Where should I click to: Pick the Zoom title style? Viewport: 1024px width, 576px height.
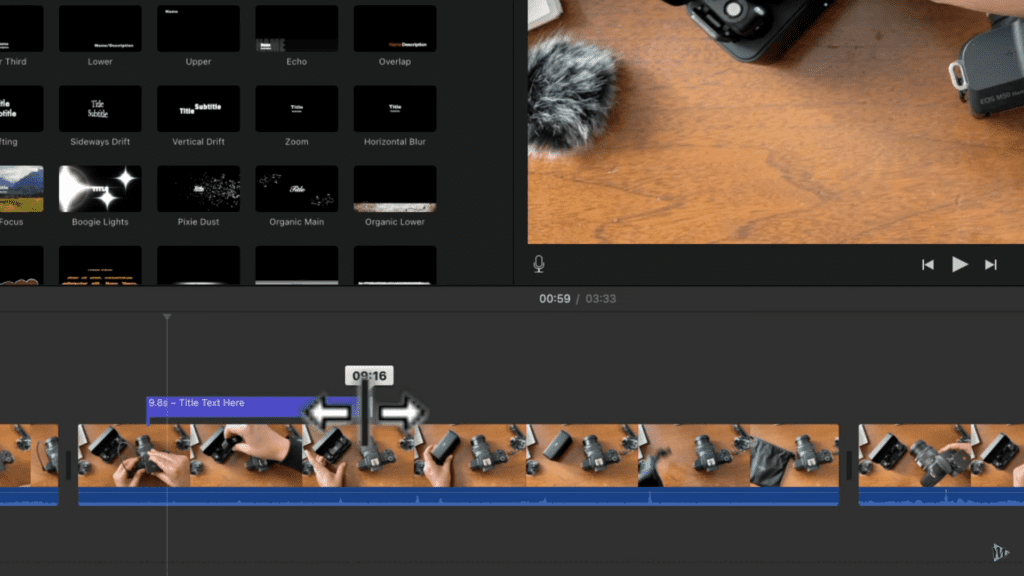click(x=296, y=108)
